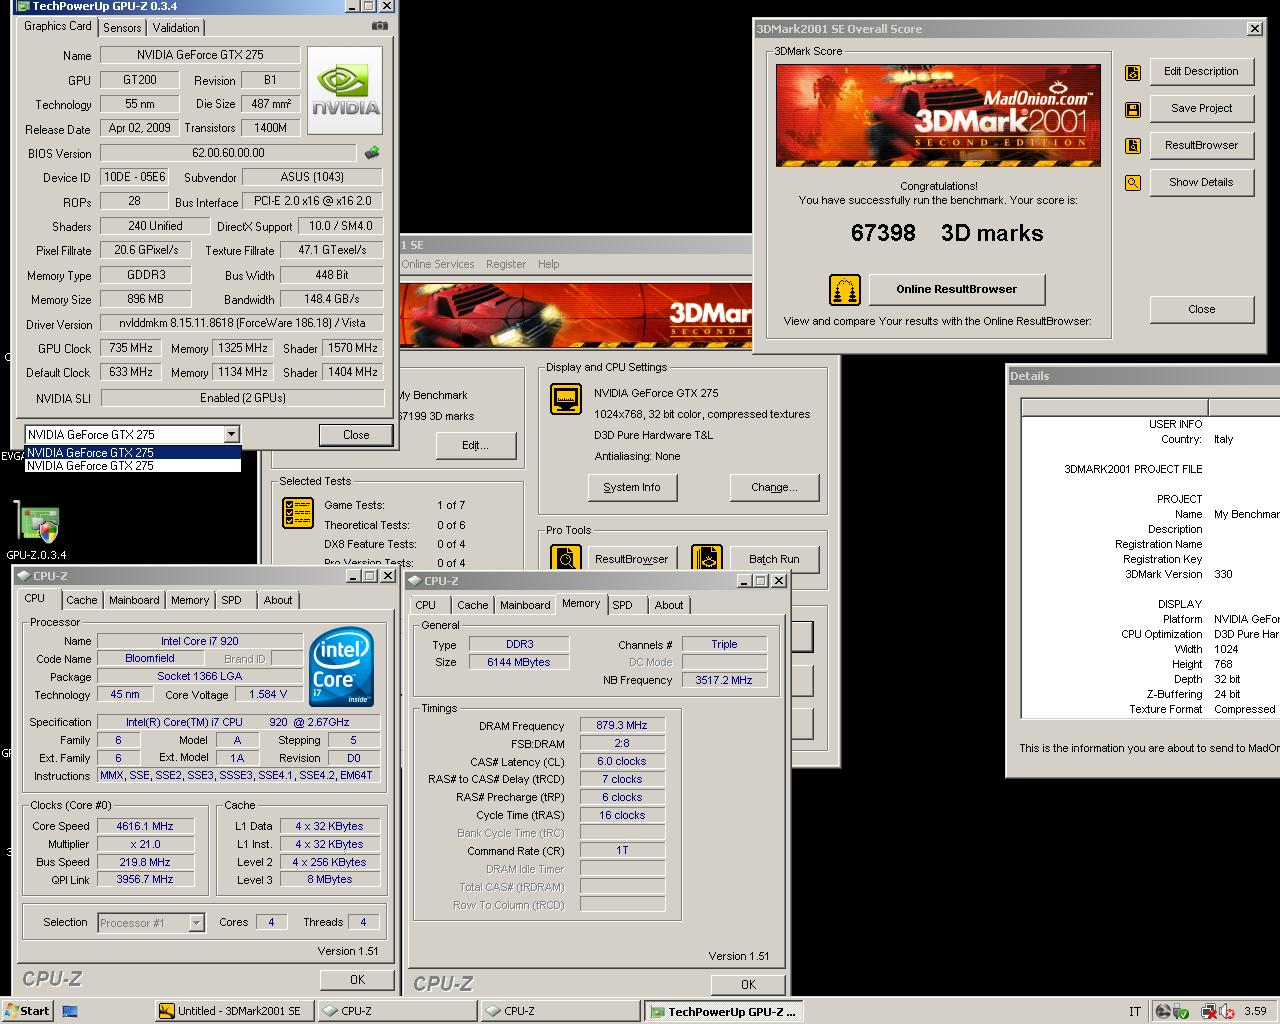Screen dimensions: 1280x1024
Task: Open the Online Services menu in 3DMark2001
Action: 438,264
